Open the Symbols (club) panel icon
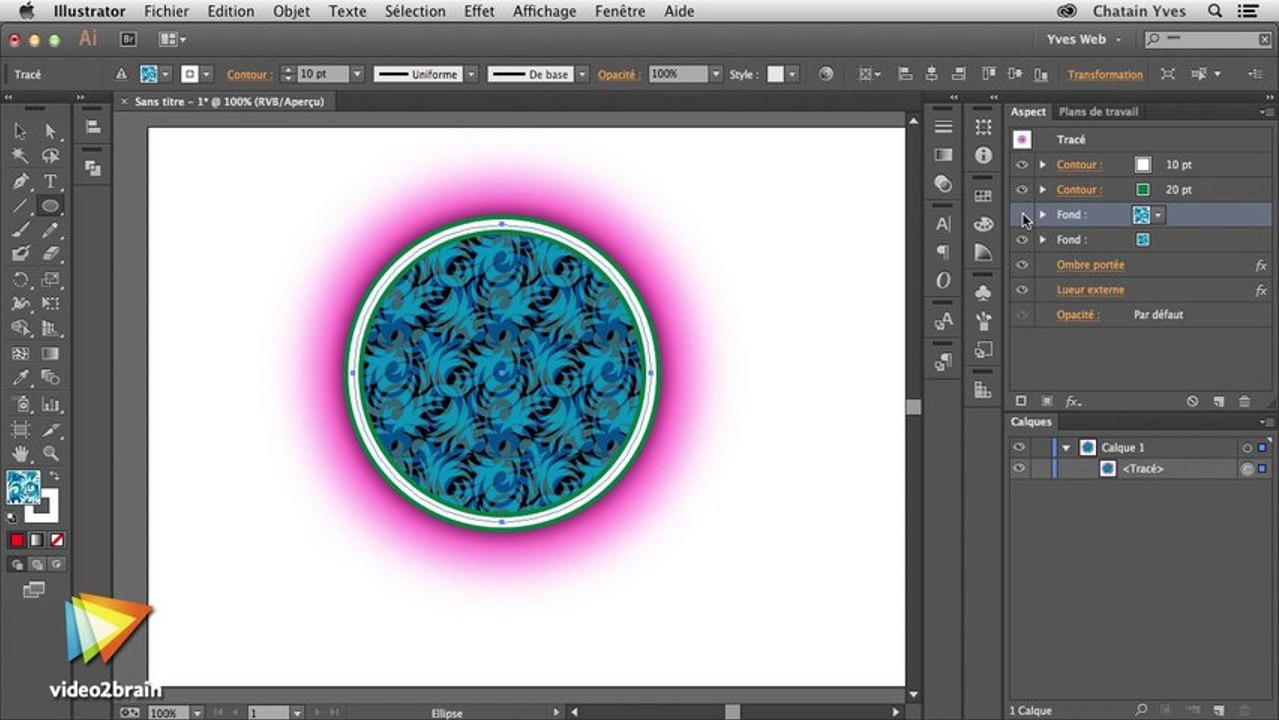Image resolution: width=1279 pixels, height=720 pixels. coord(984,294)
